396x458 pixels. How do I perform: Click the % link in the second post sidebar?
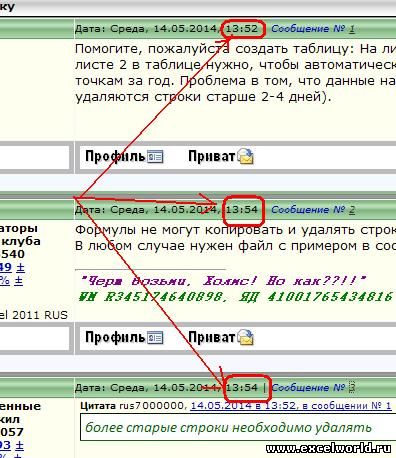[5, 281]
